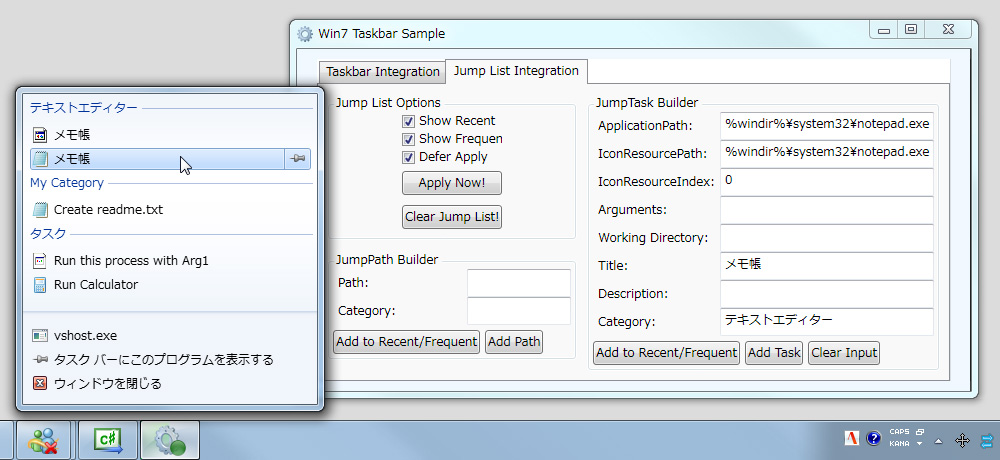
Task: Focus the JumpPath Path input field
Action: [x=519, y=283]
